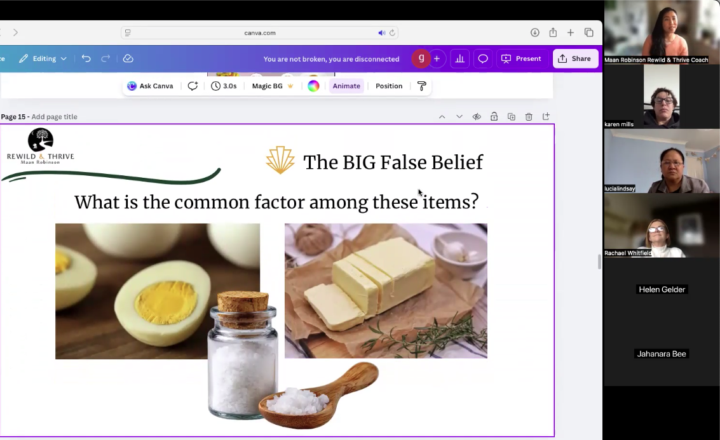720x440 pixels.
Task: Click the panel divider scroll handle
Action: coord(599,262)
